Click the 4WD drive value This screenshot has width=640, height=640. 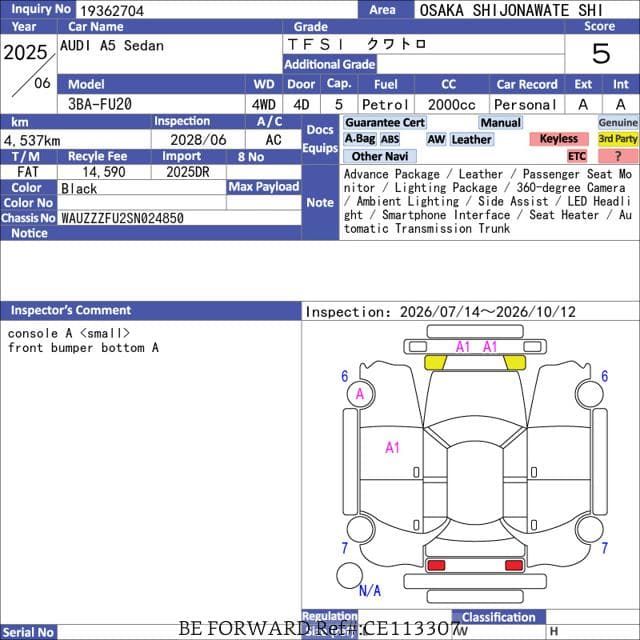point(263,104)
